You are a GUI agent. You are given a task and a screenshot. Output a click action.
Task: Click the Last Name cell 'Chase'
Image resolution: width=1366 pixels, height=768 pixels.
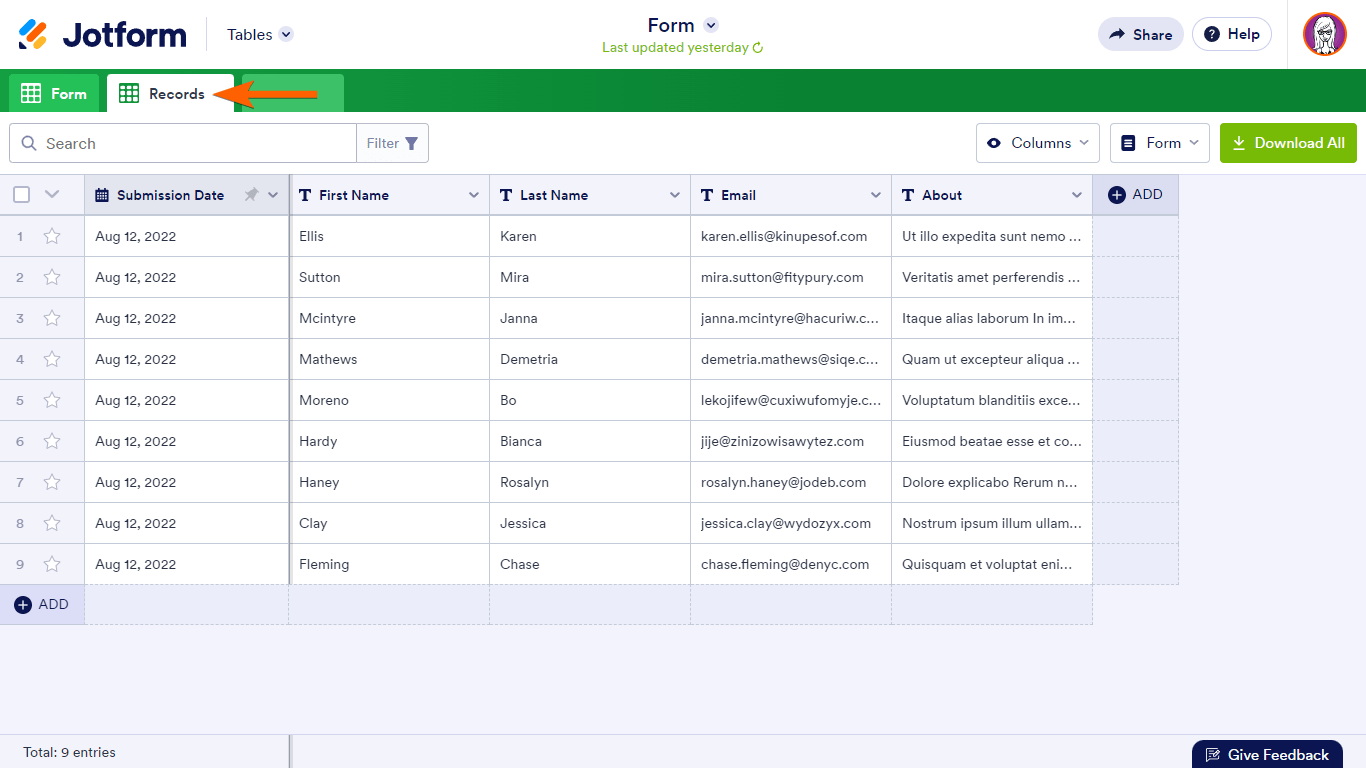(590, 564)
